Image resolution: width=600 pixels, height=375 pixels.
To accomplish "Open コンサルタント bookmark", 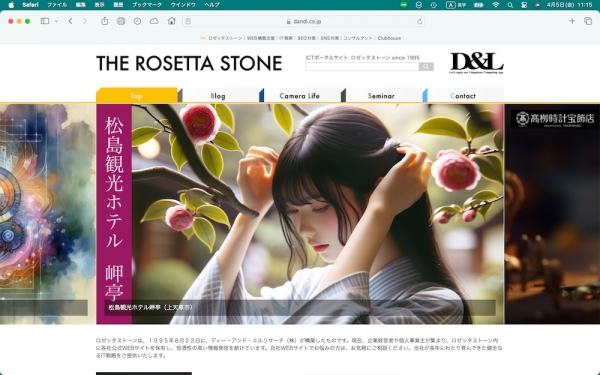I will pyautogui.click(x=358, y=38).
